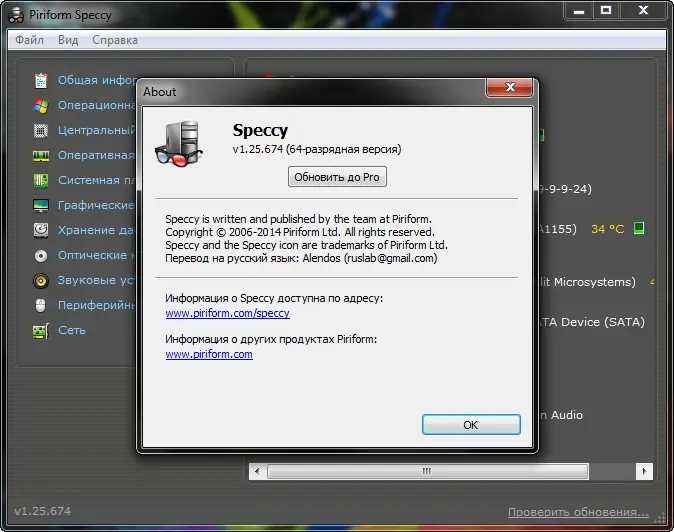Click the Network card icon
The height and width of the screenshot is (532, 674).
(41, 330)
